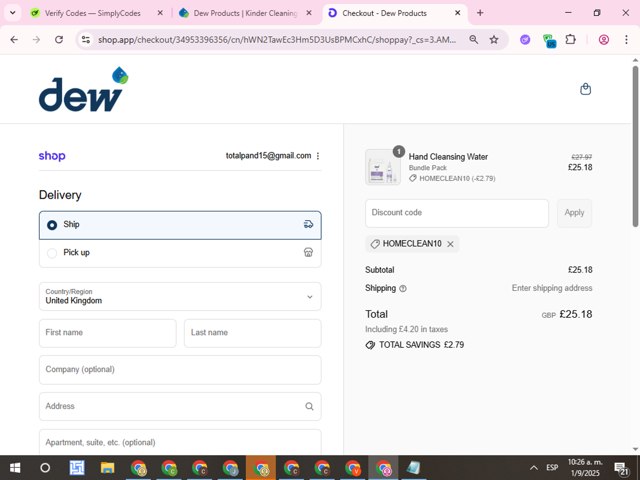This screenshot has height=480, width=640.
Task: Click the Enter shipping address text
Action: (552, 288)
